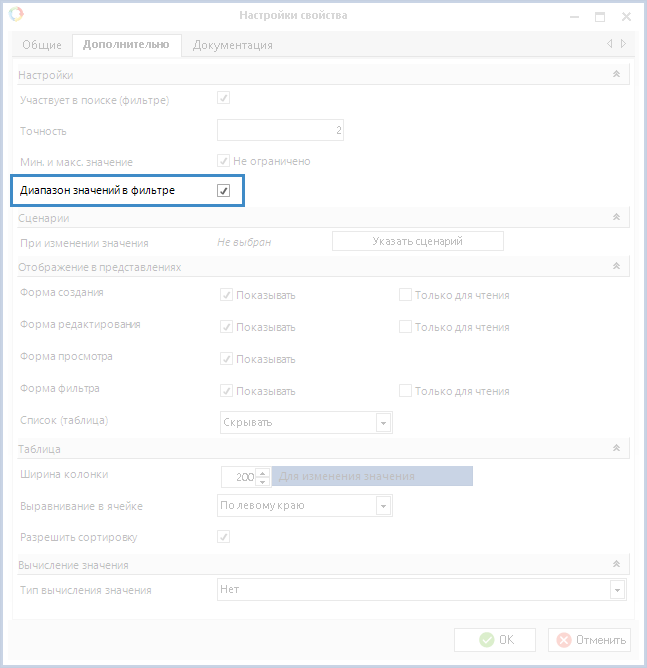The width and height of the screenshot is (647, 668).
Task: Collapse the Сценарии section chevron
Action: (x=616, y=217)
